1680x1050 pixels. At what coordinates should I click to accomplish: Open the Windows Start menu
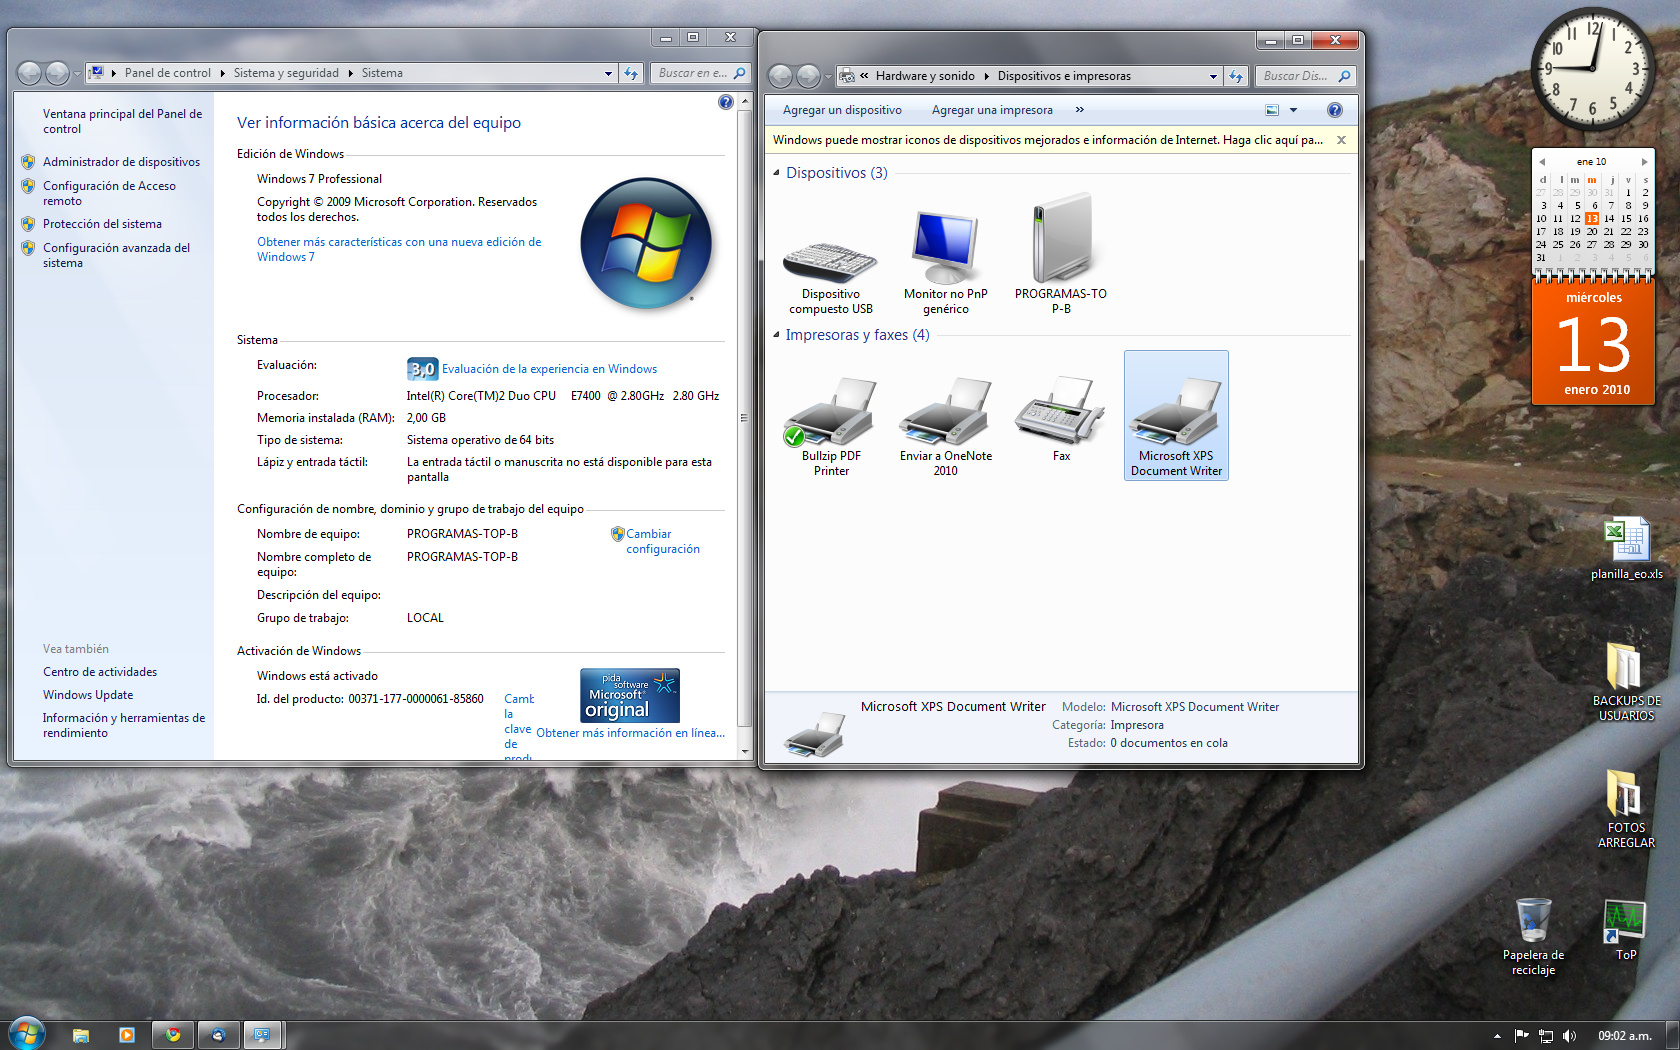pos(27,1034)
